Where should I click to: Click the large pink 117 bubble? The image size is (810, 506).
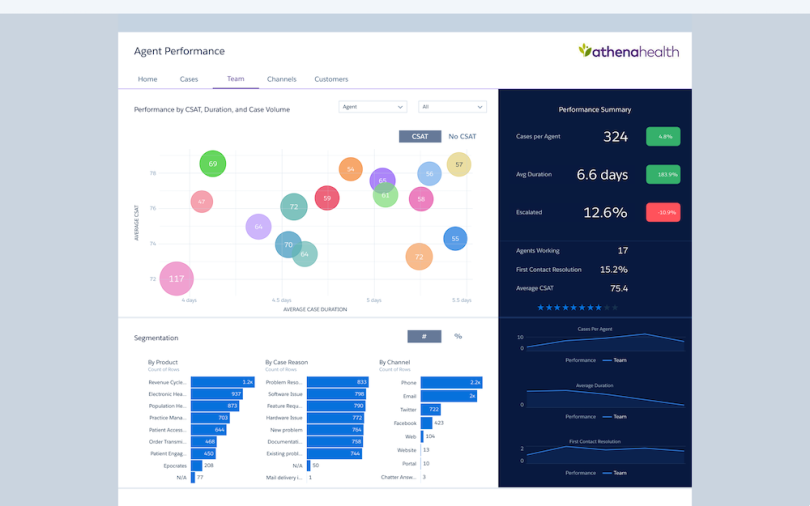click(x=177, y=279)
